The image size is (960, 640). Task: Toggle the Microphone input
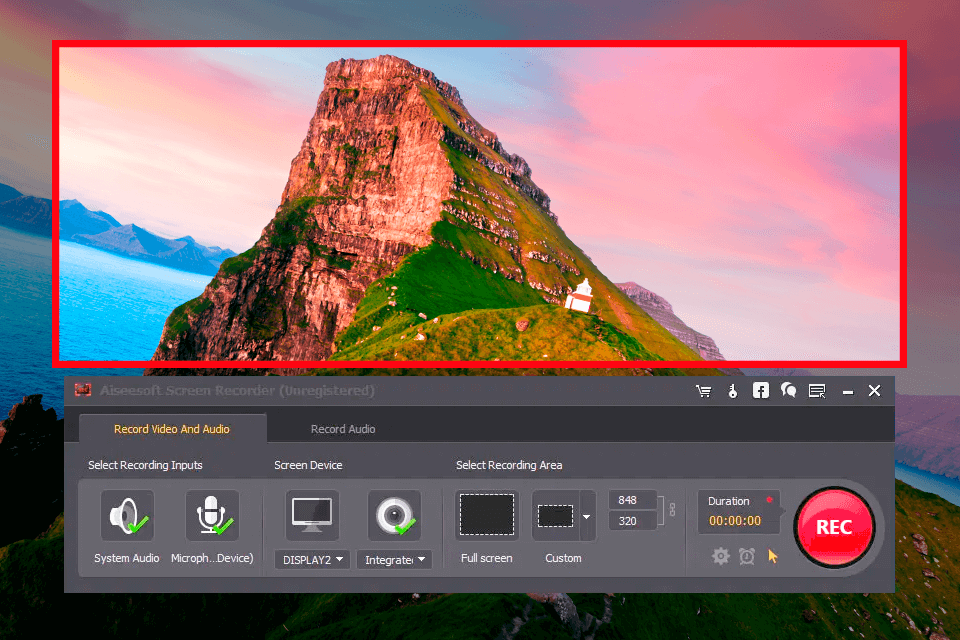(x=212, y=516)
